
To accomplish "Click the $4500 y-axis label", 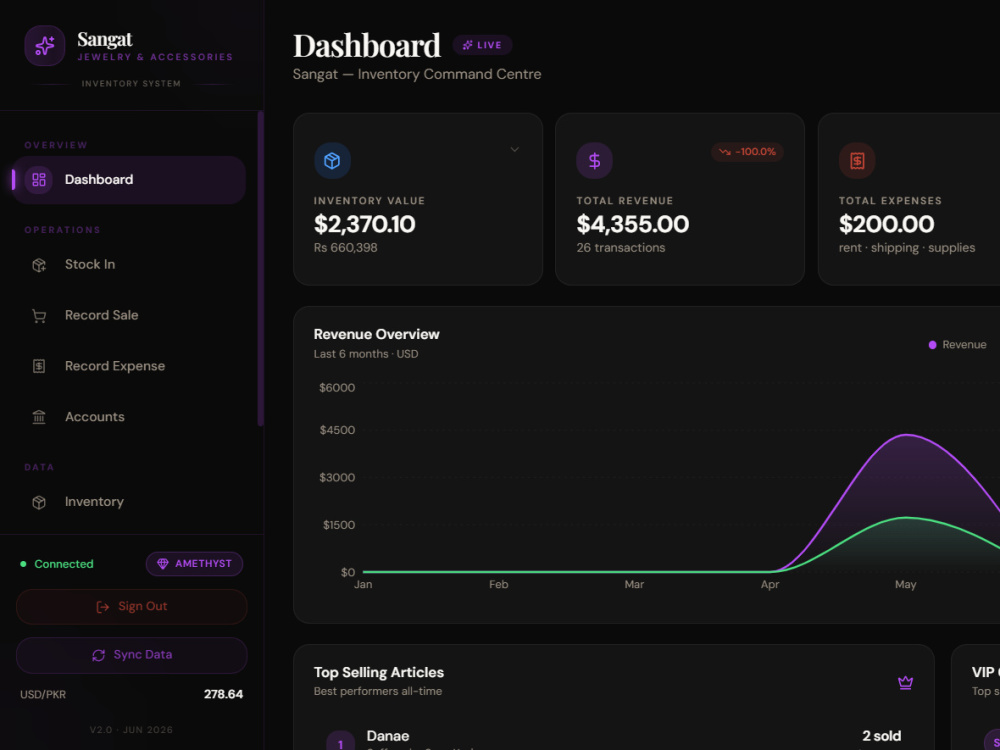I will pyautogui.click(x=337, y=430).
